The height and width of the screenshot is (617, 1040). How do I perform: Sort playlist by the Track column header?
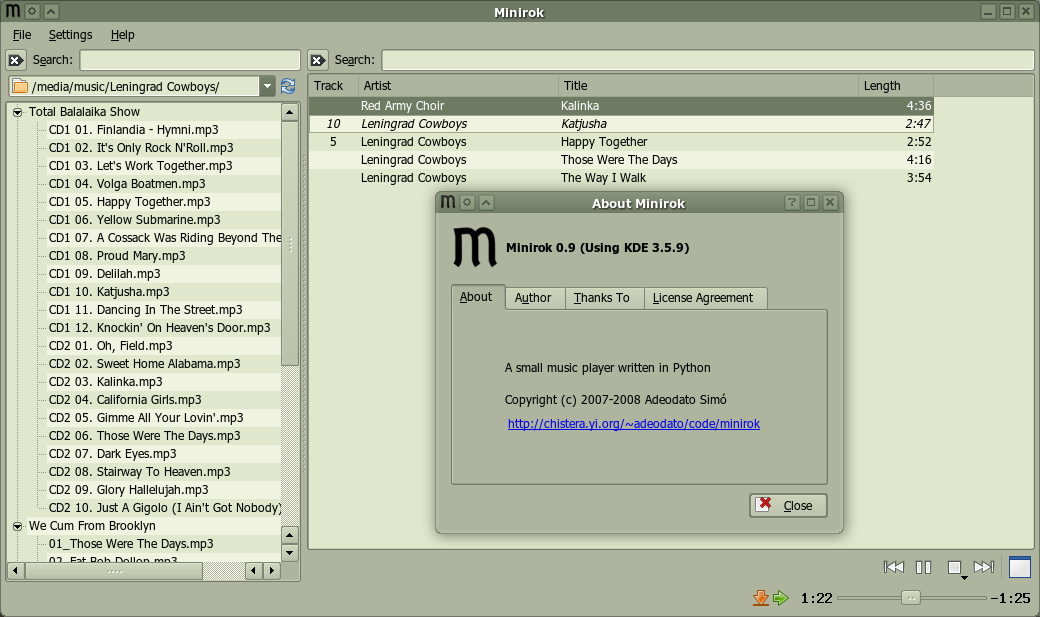tap(334, 86)
